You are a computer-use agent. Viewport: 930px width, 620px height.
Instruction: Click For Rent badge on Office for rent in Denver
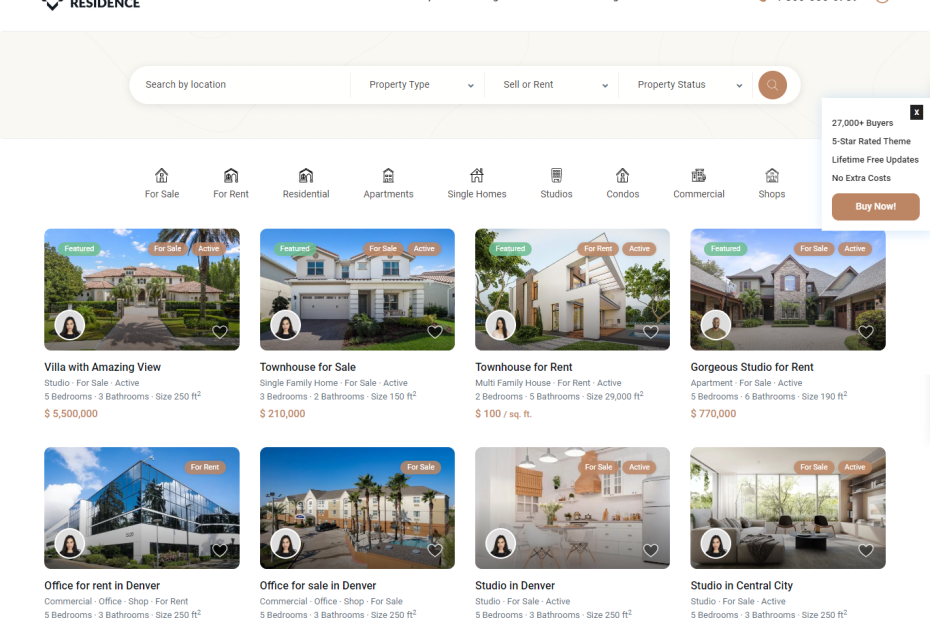[x=205, y=467]
